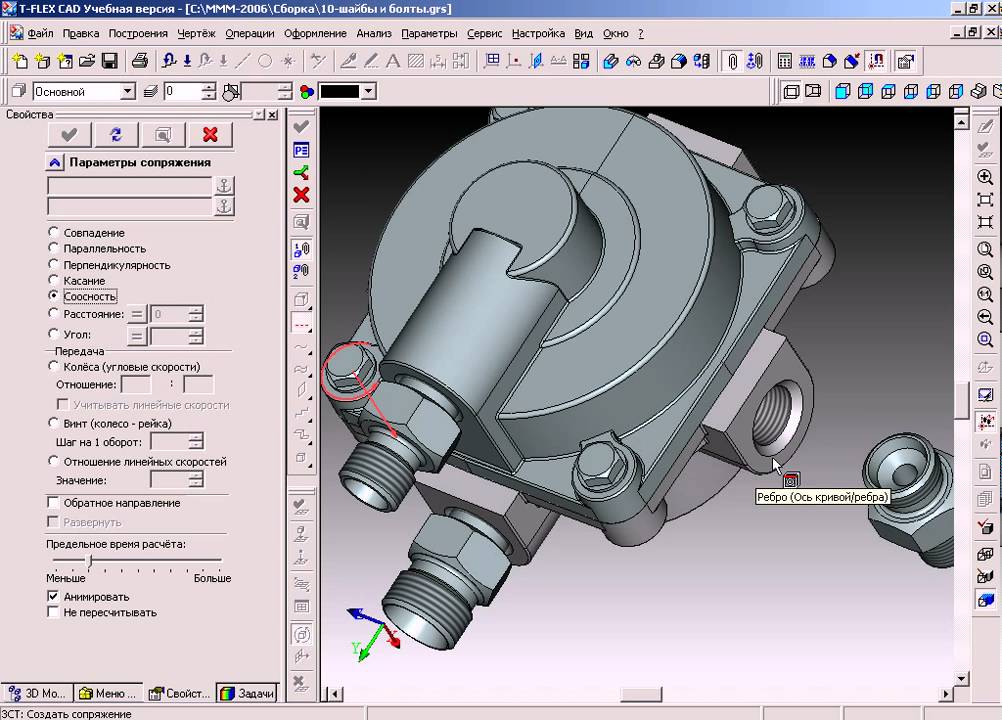
Task: Click the vertical scrollbar down arrow
Action: point(962,678)
